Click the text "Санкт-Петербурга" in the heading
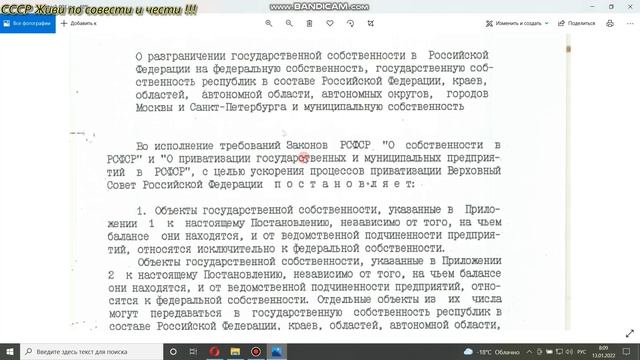Image resolution: width=640 pixels, height=360 pixels. click(238, 107)
